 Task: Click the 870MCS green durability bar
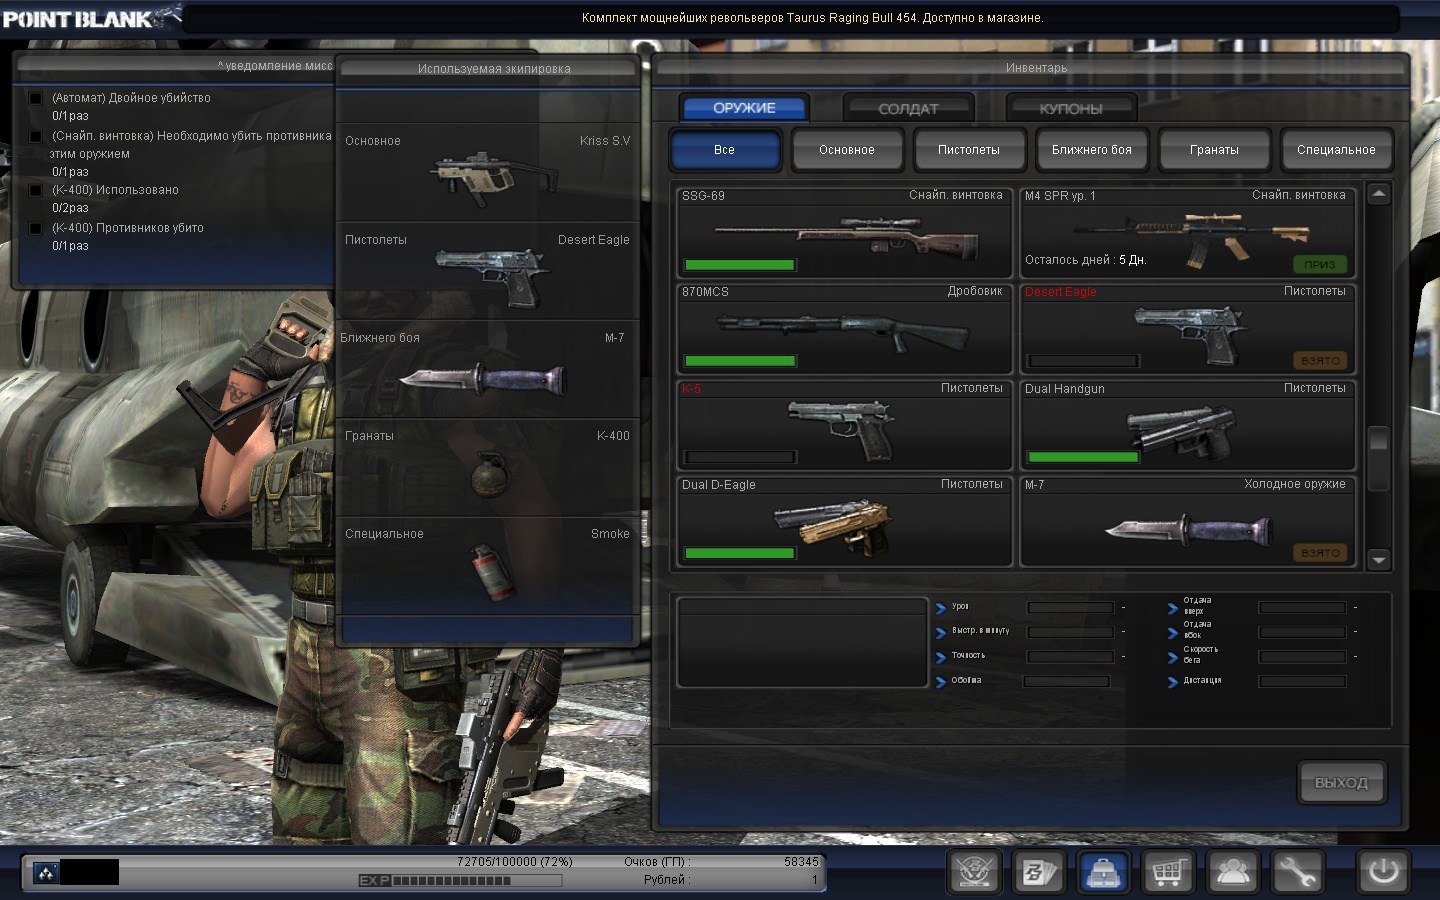(739, 361)
